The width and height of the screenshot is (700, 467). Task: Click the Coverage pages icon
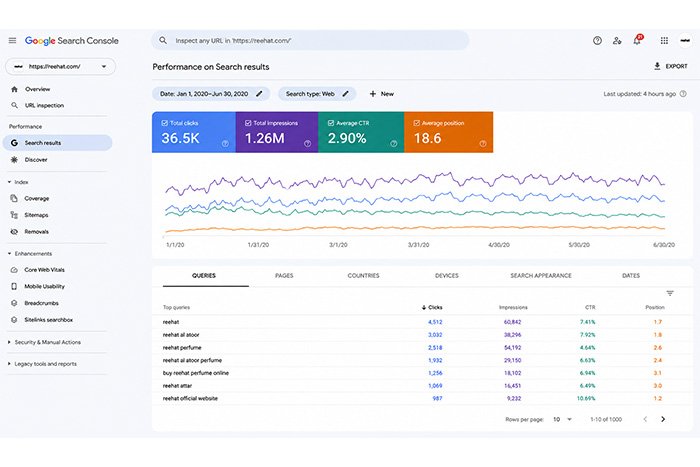coord(14,198)
